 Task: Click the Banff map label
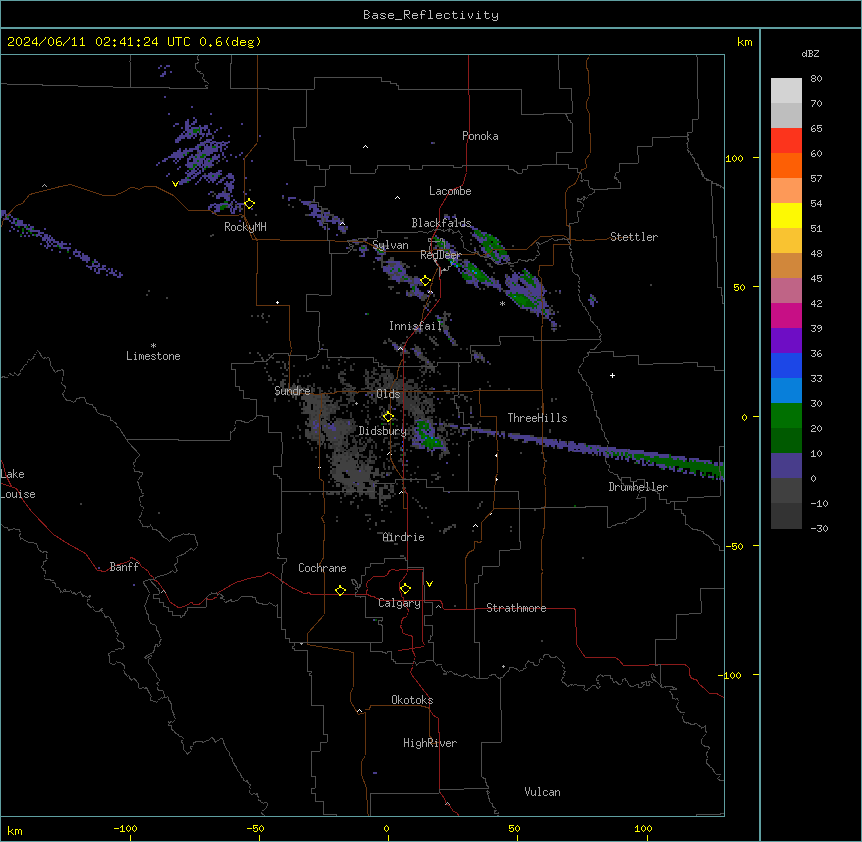(x=124, y=567)
